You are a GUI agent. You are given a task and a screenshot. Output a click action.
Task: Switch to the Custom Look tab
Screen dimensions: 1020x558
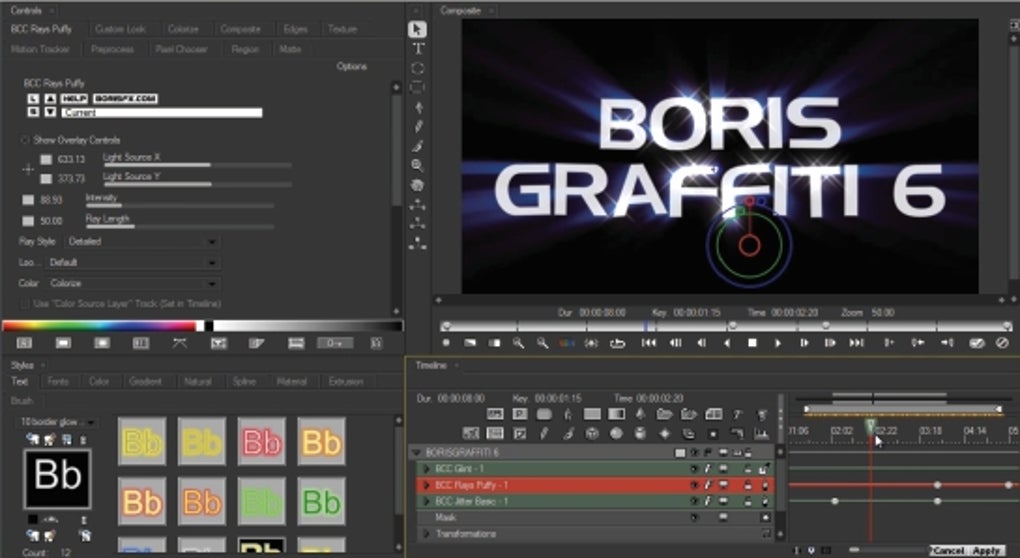pyautogui.click(x=119, y=29)
